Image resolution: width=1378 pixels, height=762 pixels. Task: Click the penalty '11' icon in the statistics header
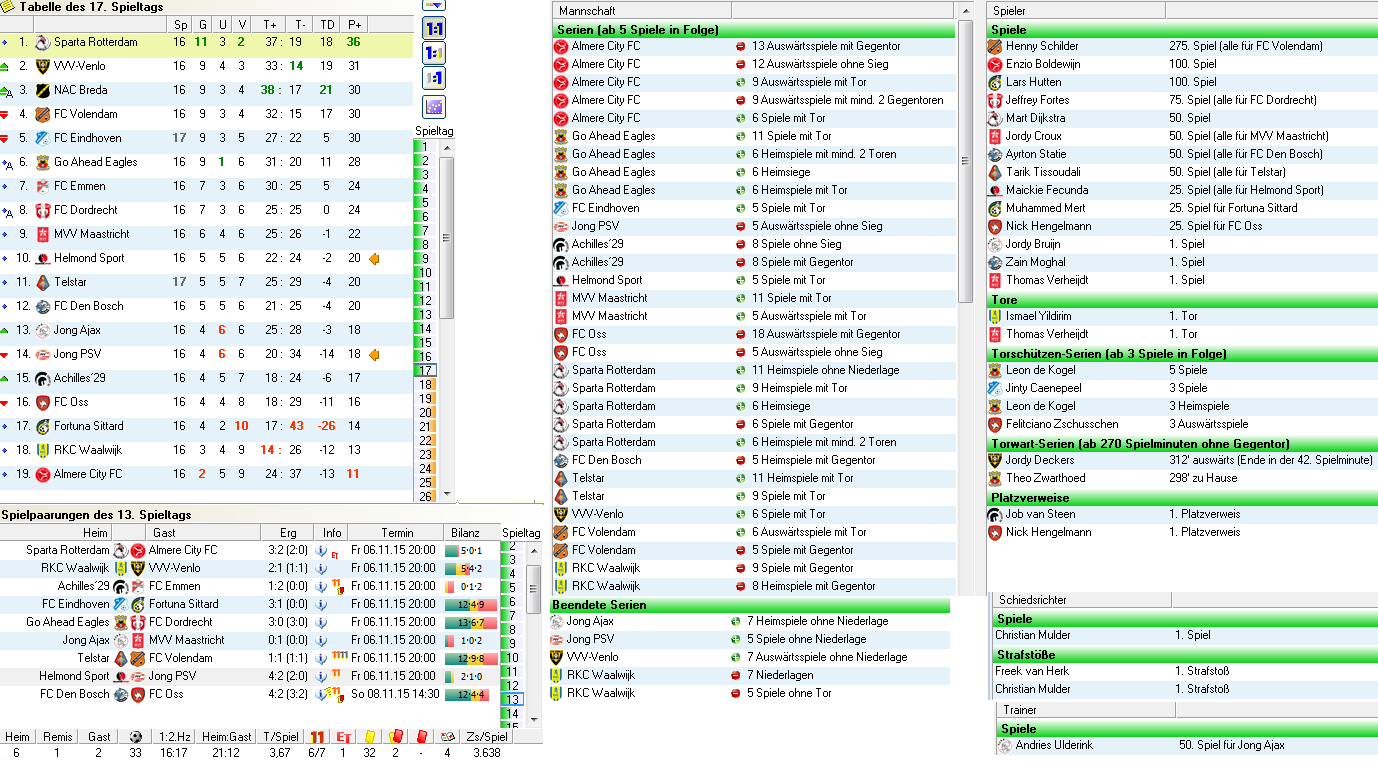pos(317,737)
